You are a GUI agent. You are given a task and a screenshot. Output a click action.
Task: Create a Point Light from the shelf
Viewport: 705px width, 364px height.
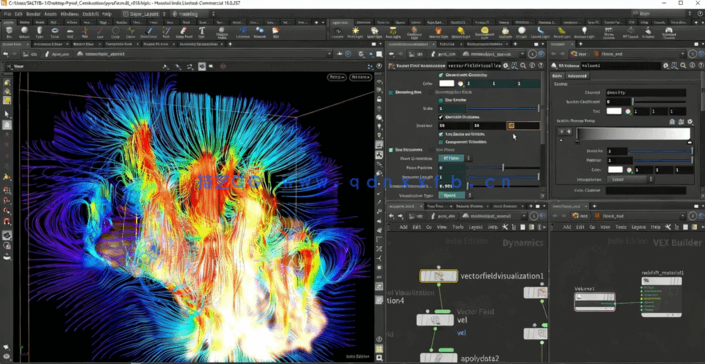[x=355, y=32]
